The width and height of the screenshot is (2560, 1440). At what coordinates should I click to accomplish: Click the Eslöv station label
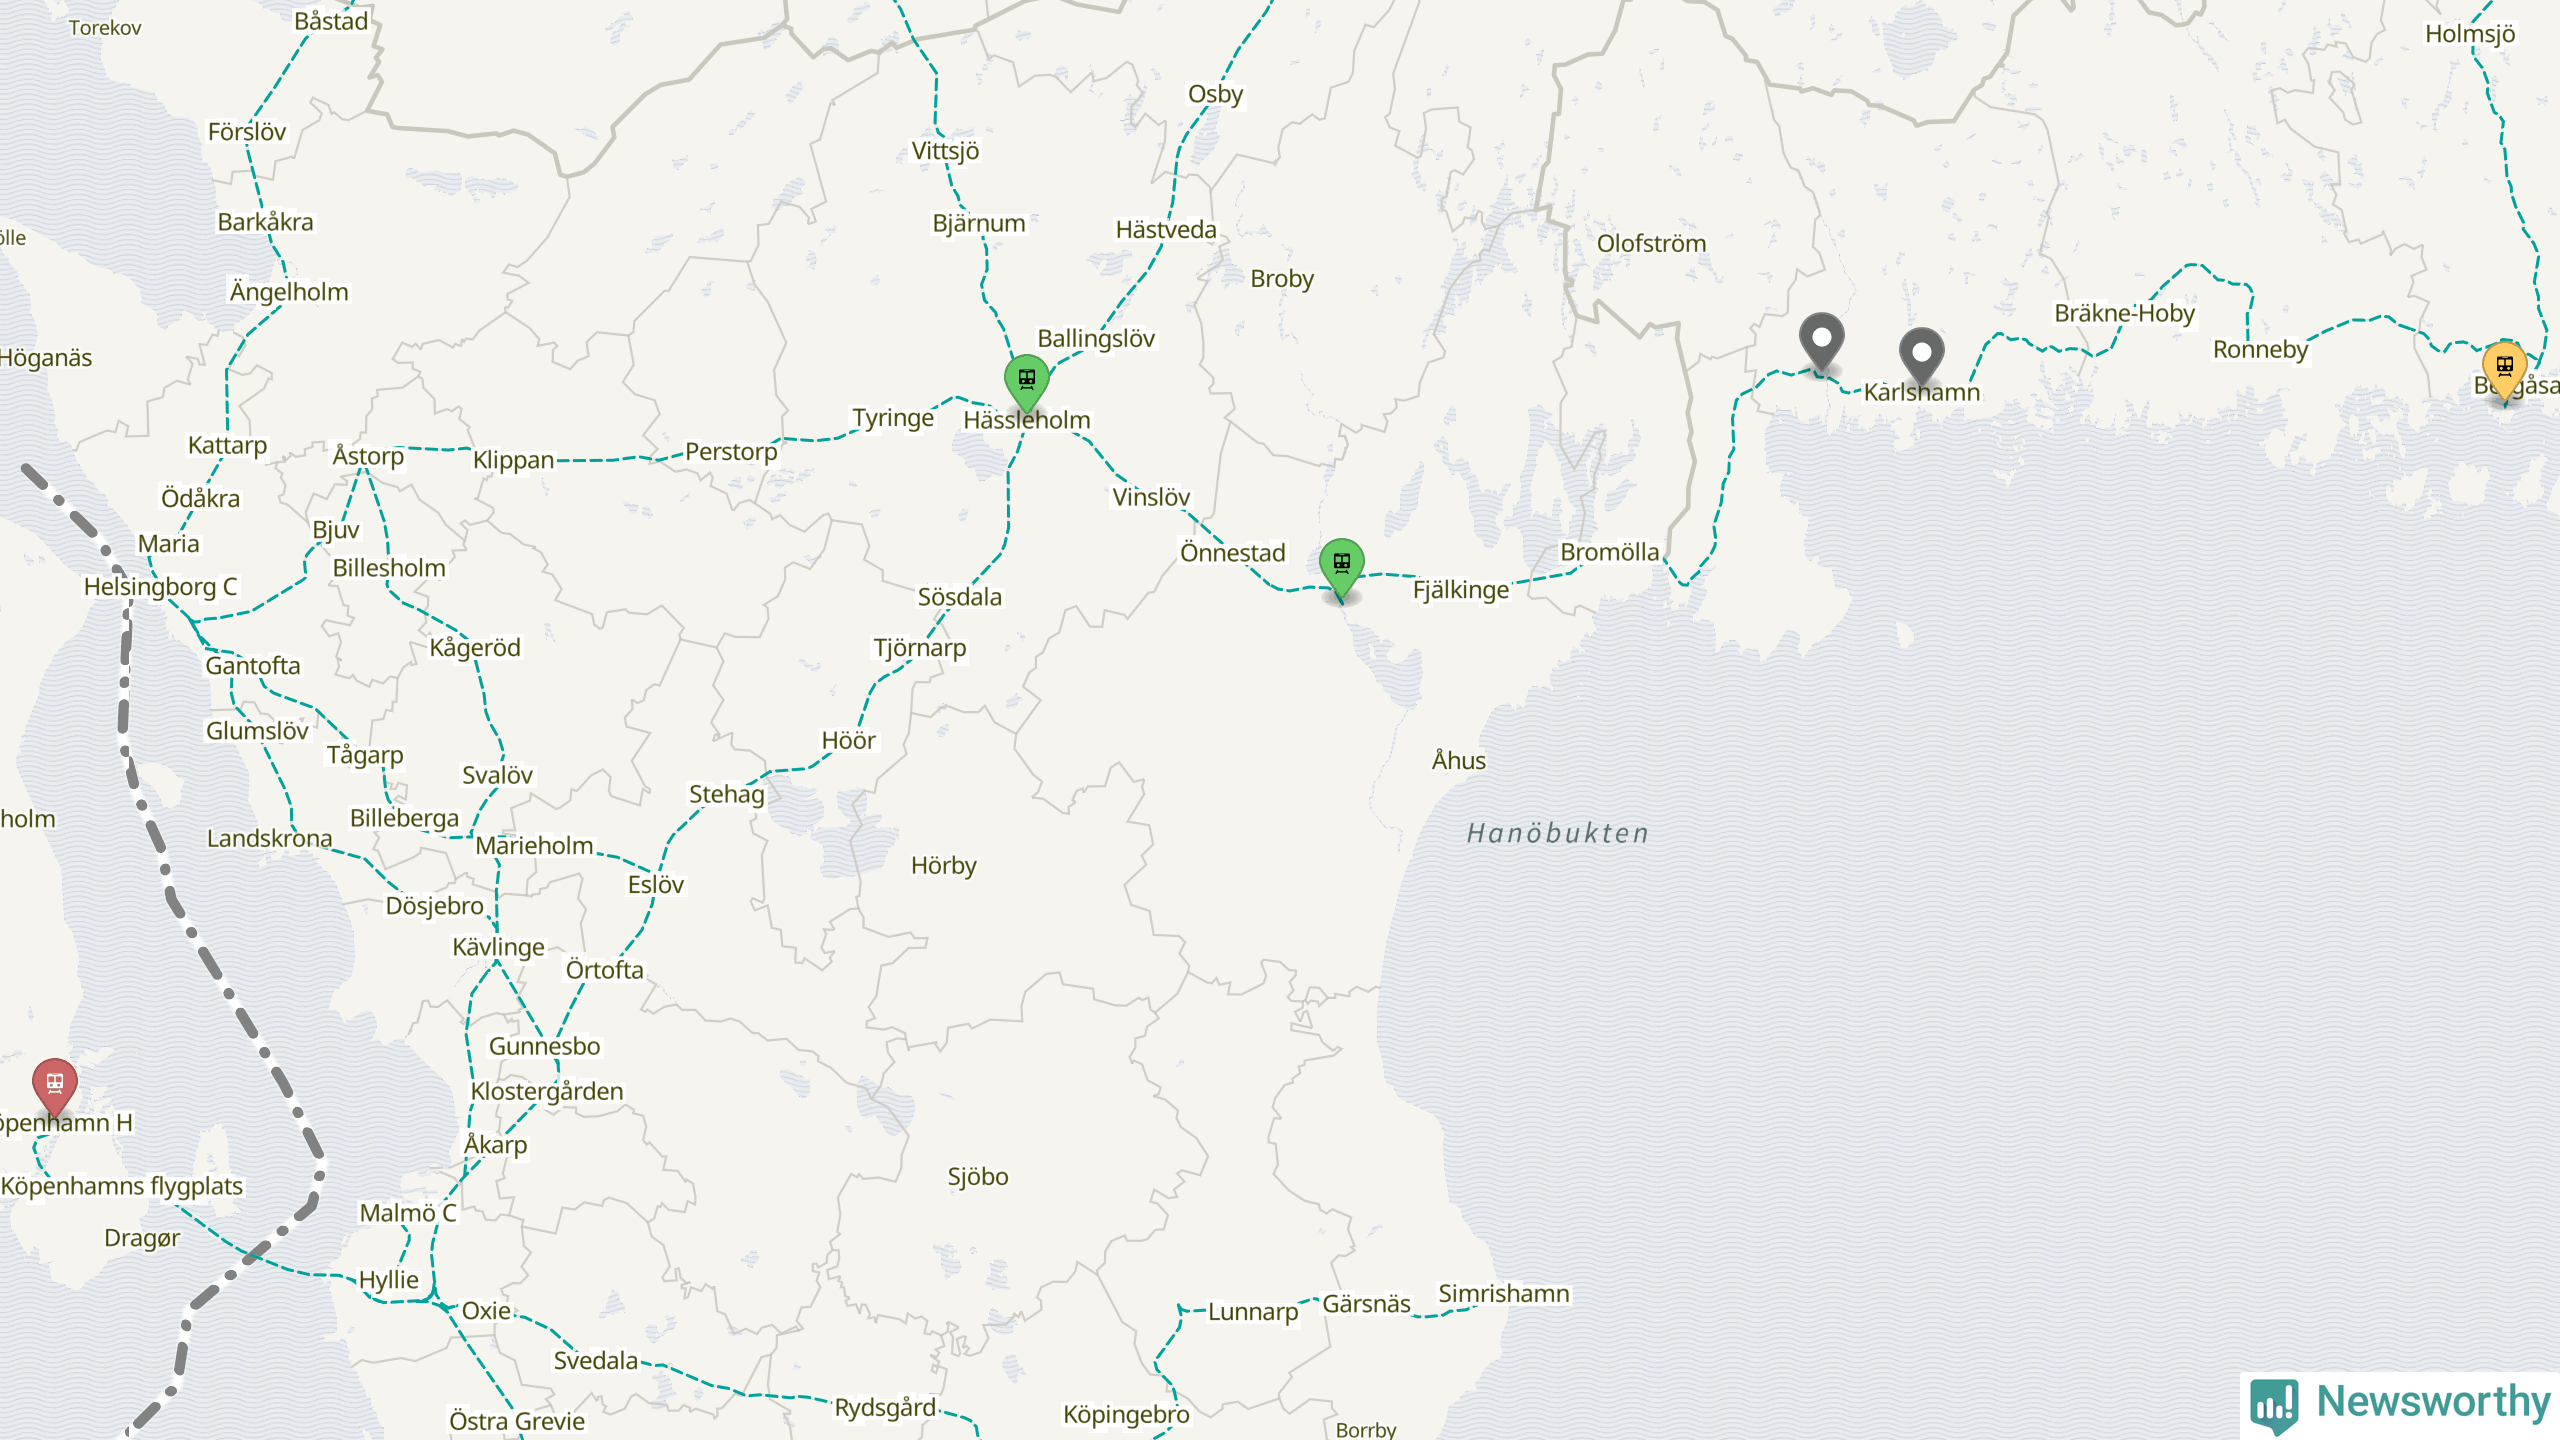point(656,885)
